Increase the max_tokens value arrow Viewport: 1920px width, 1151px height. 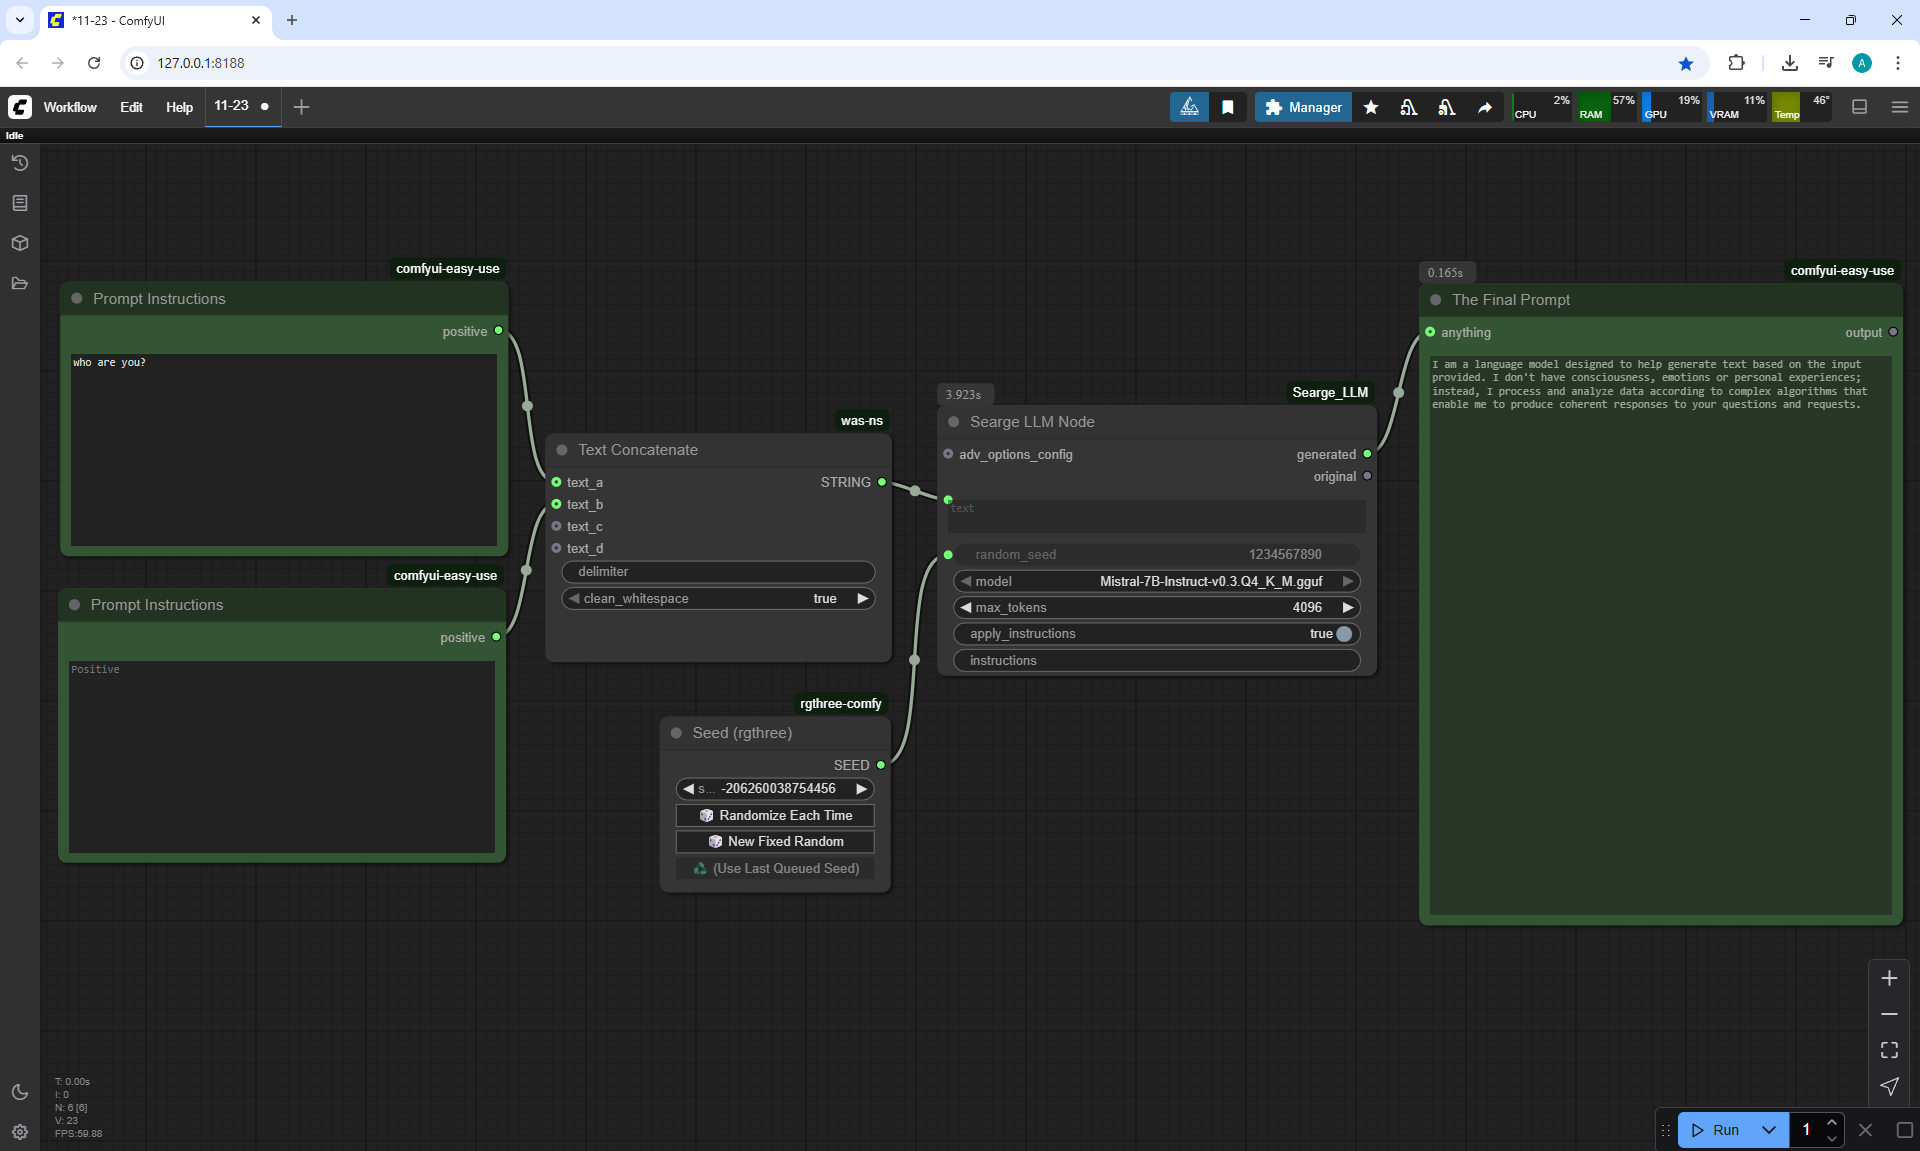[1347, 607]
